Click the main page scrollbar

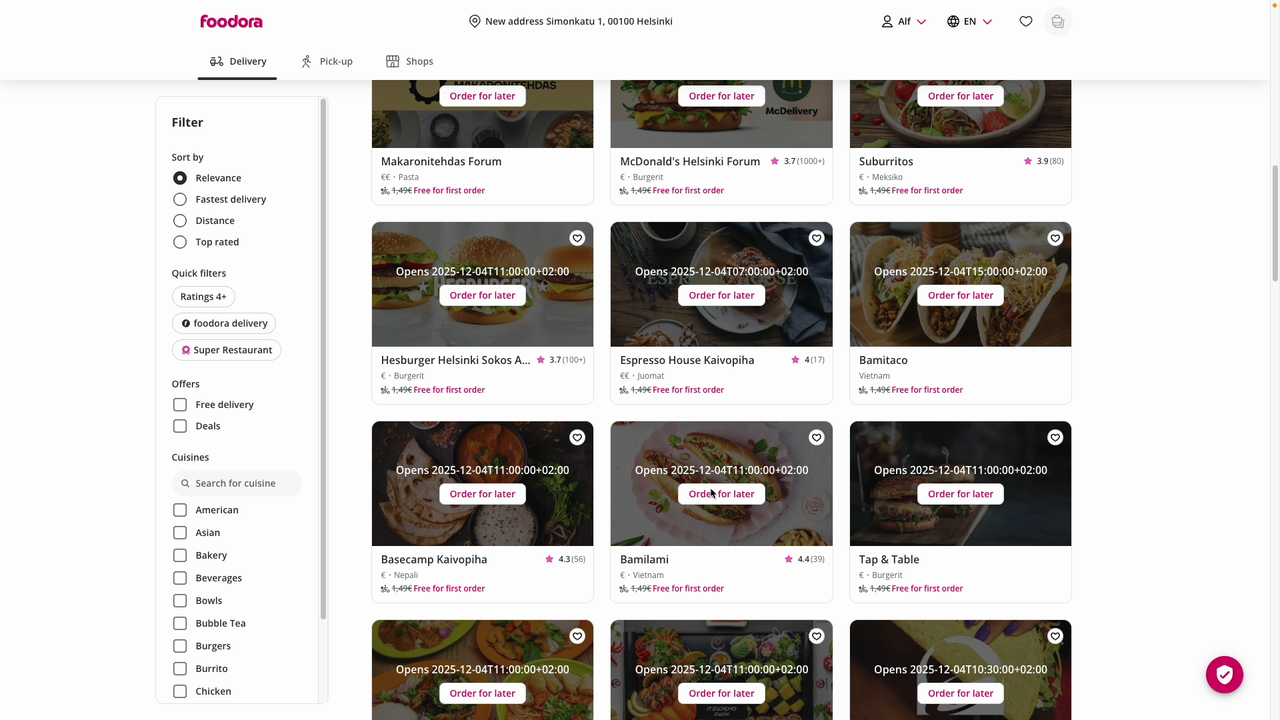click(1275, 222)
